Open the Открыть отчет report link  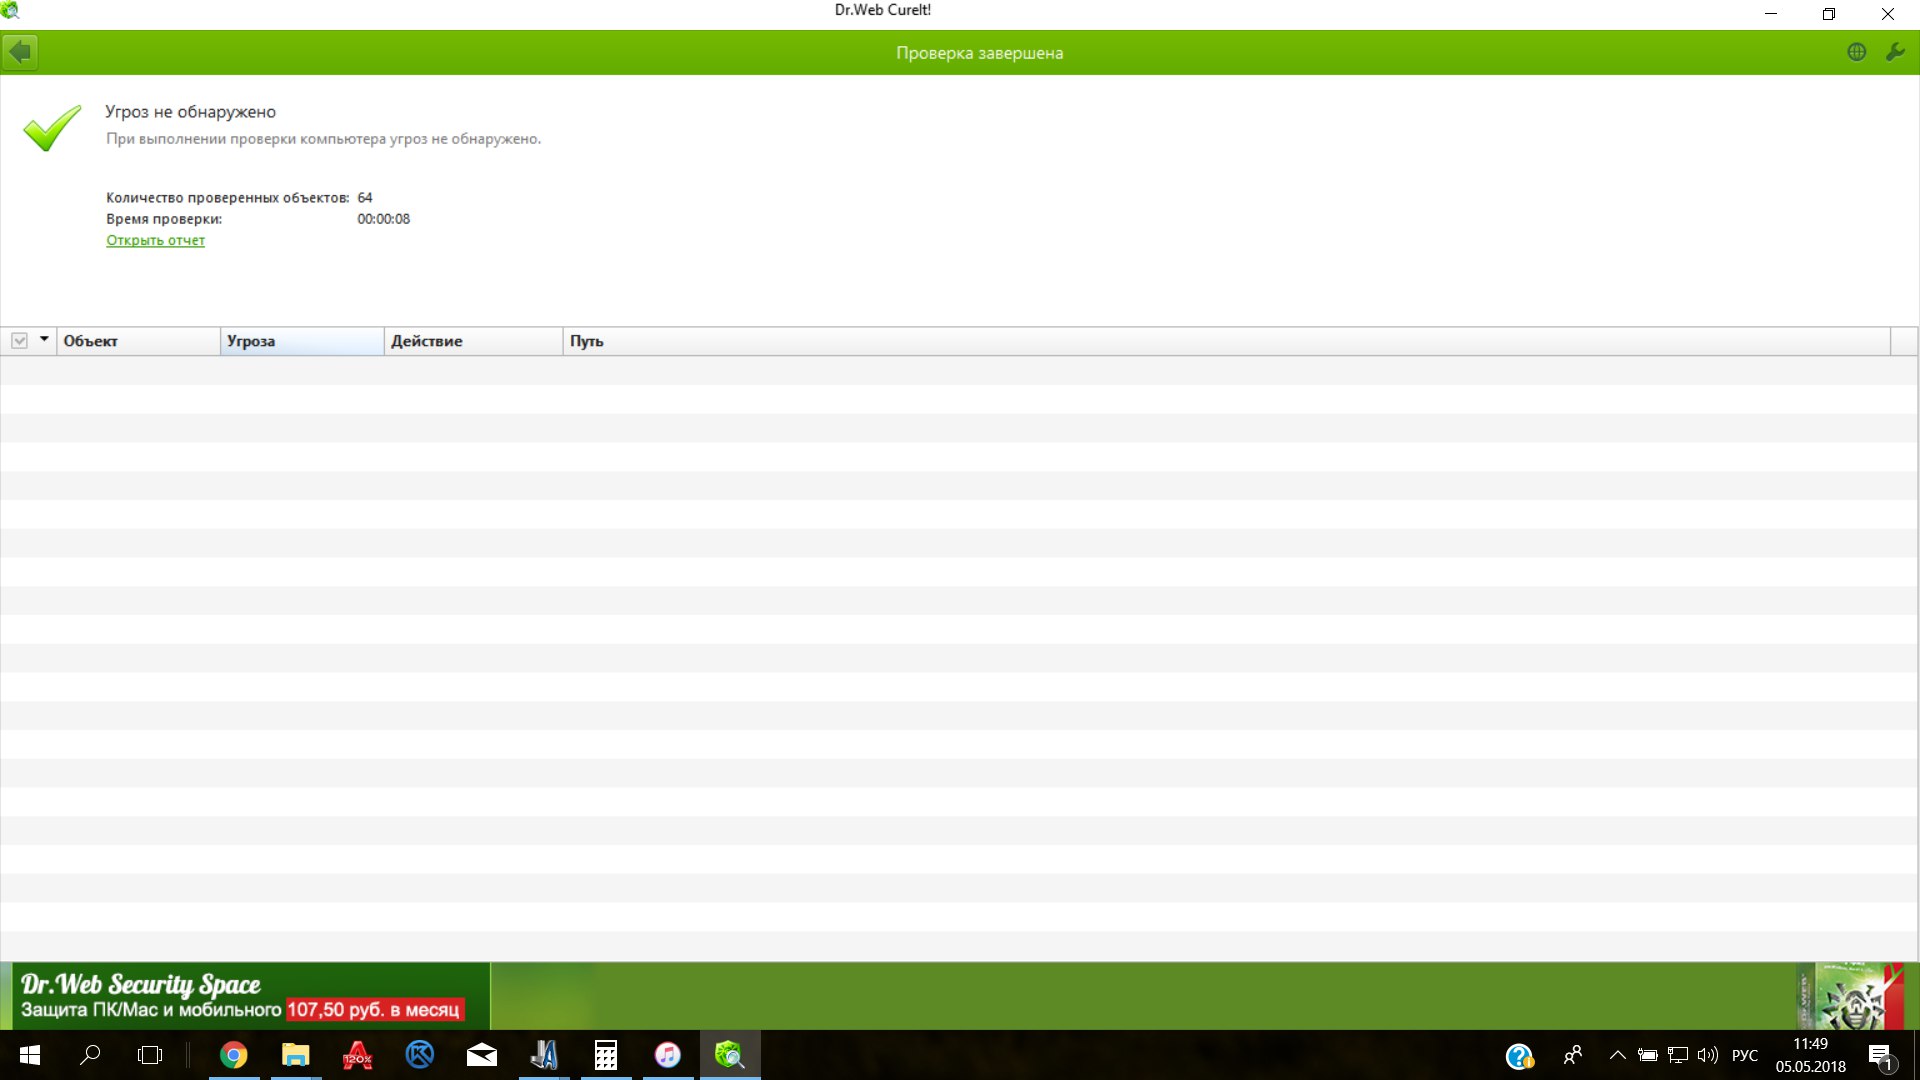pos(155,240)
